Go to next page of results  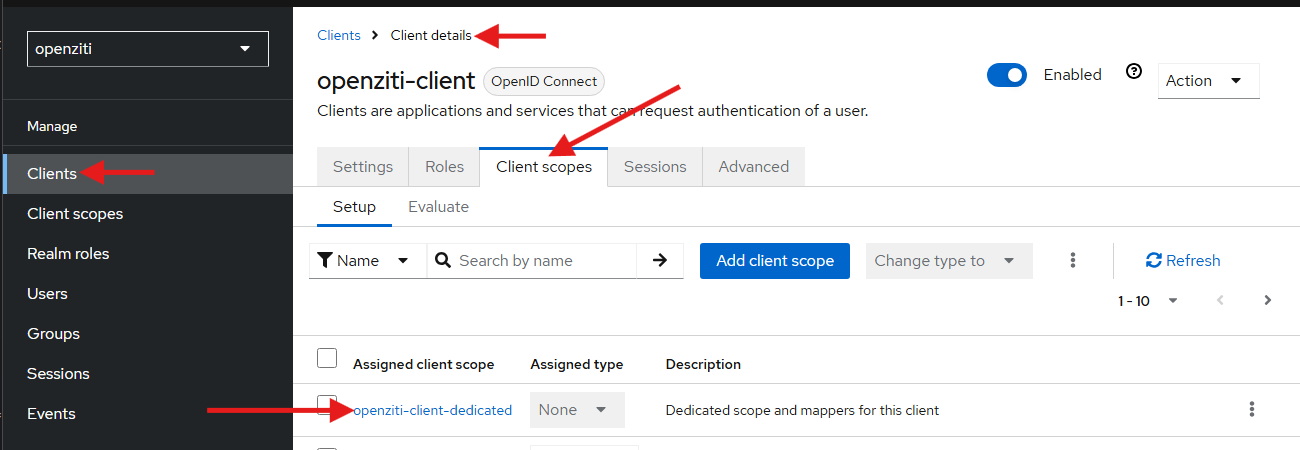(1267, 300)
